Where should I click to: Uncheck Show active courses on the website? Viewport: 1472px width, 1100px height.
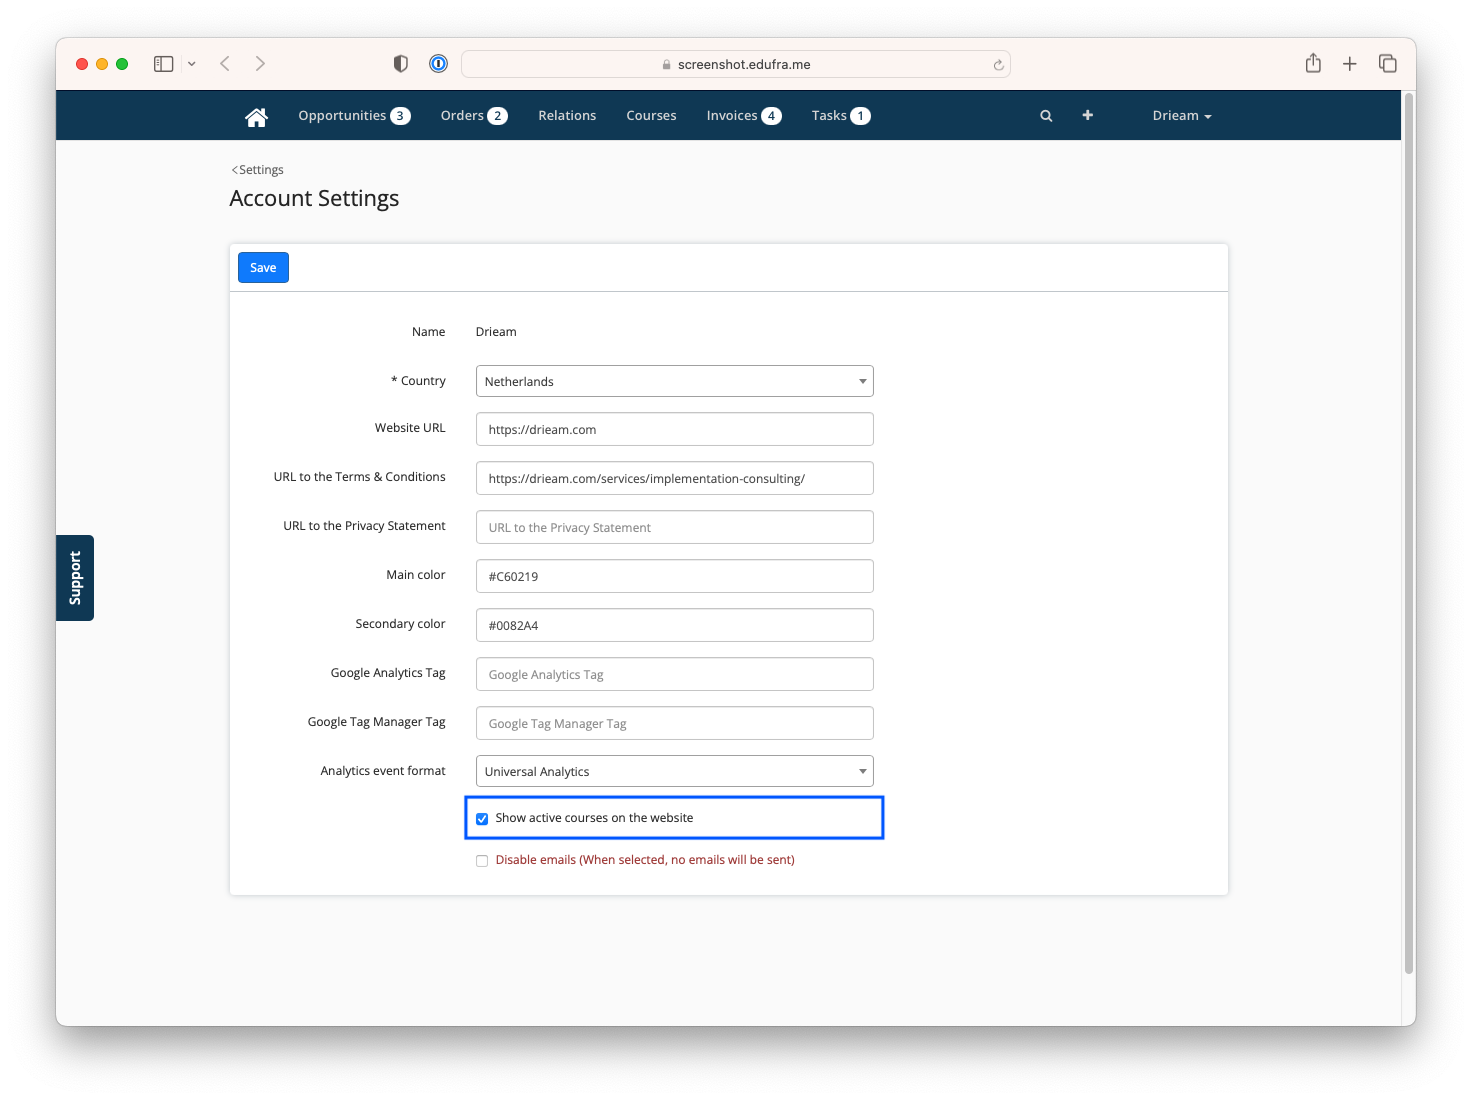coord(482,819)
